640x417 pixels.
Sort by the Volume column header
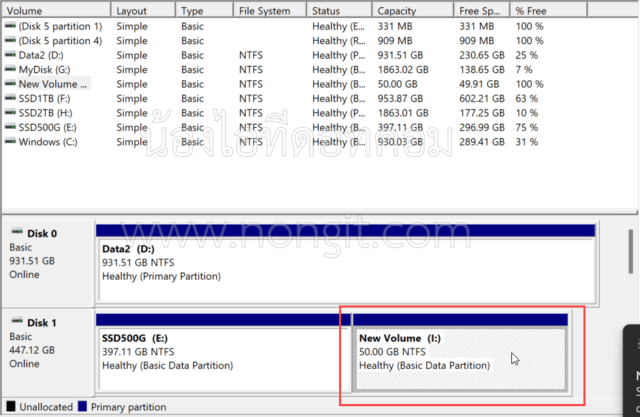click(x=56, y=11)
